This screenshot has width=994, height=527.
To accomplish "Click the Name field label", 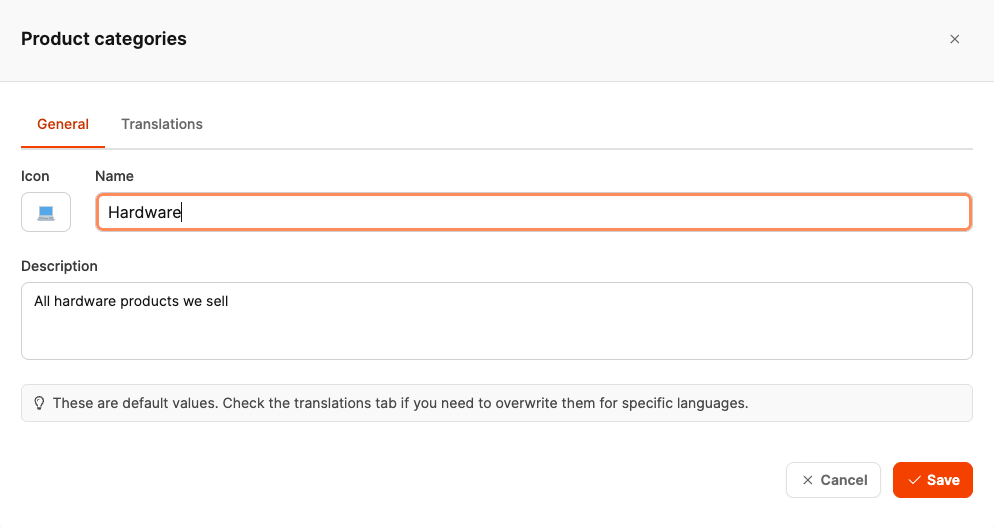I will click(114, 176).
